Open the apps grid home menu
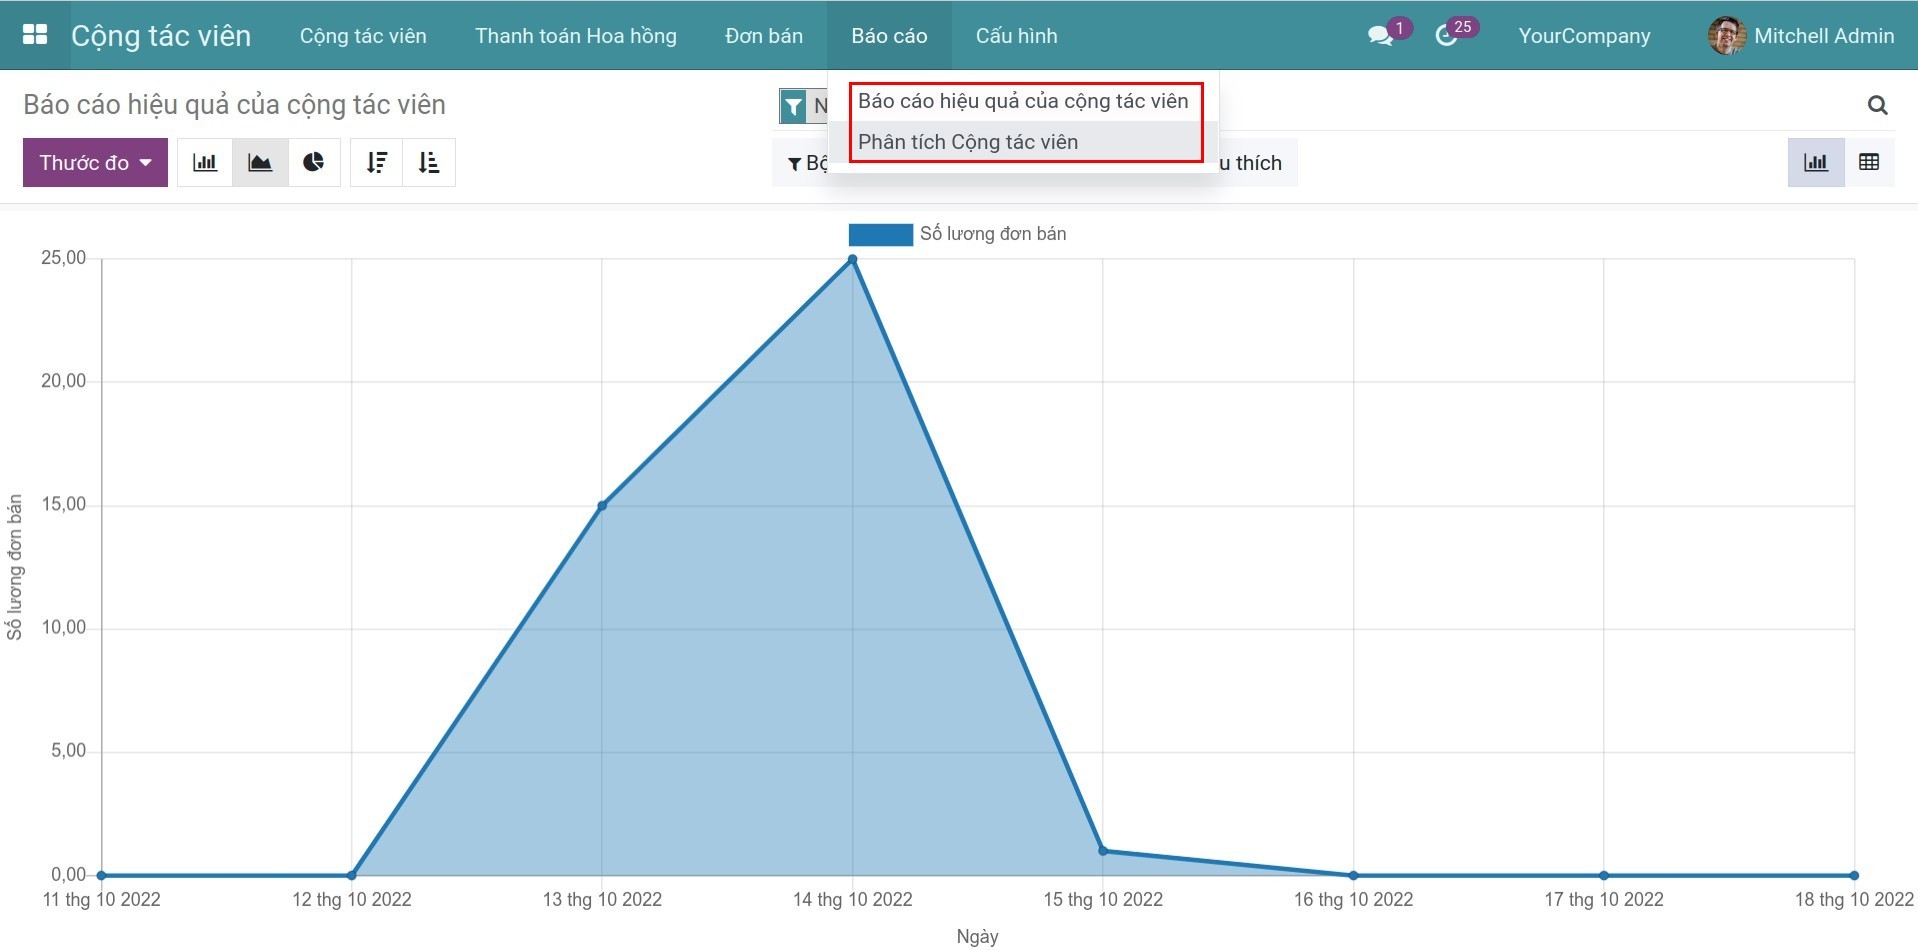Image resolution: width=1918 pixels, height=950 pixels. point(35,35)
